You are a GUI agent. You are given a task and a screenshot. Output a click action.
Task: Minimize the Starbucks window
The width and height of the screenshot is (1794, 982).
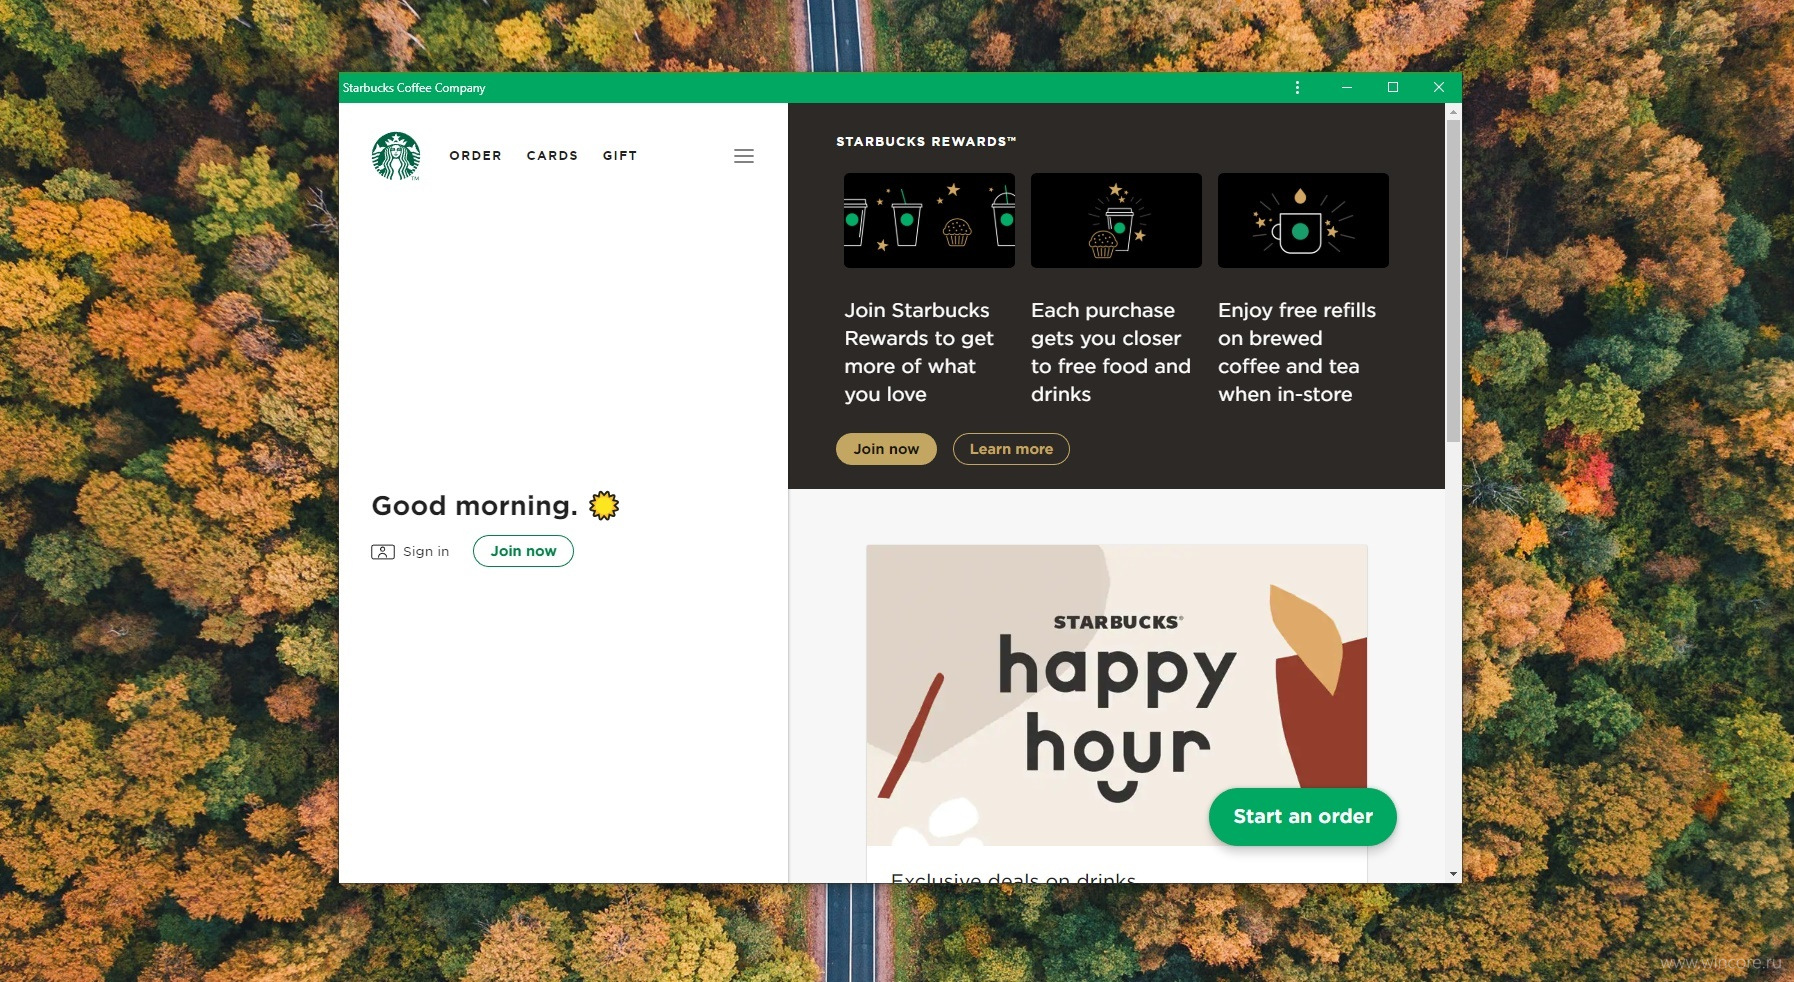1347,88
